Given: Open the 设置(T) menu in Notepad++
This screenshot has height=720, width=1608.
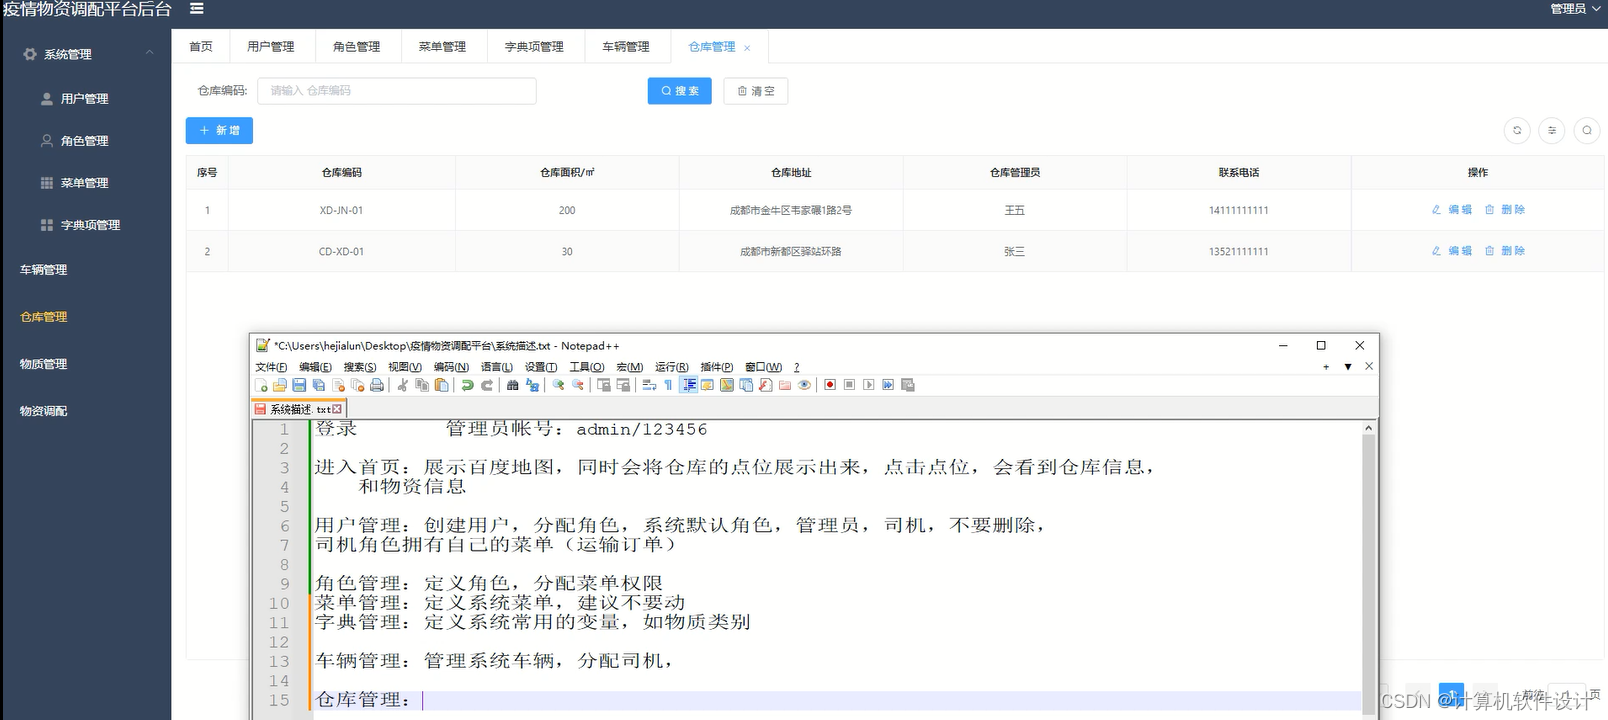Looking at the screenshot, I should pyautogui.click(x=541, y=367).
